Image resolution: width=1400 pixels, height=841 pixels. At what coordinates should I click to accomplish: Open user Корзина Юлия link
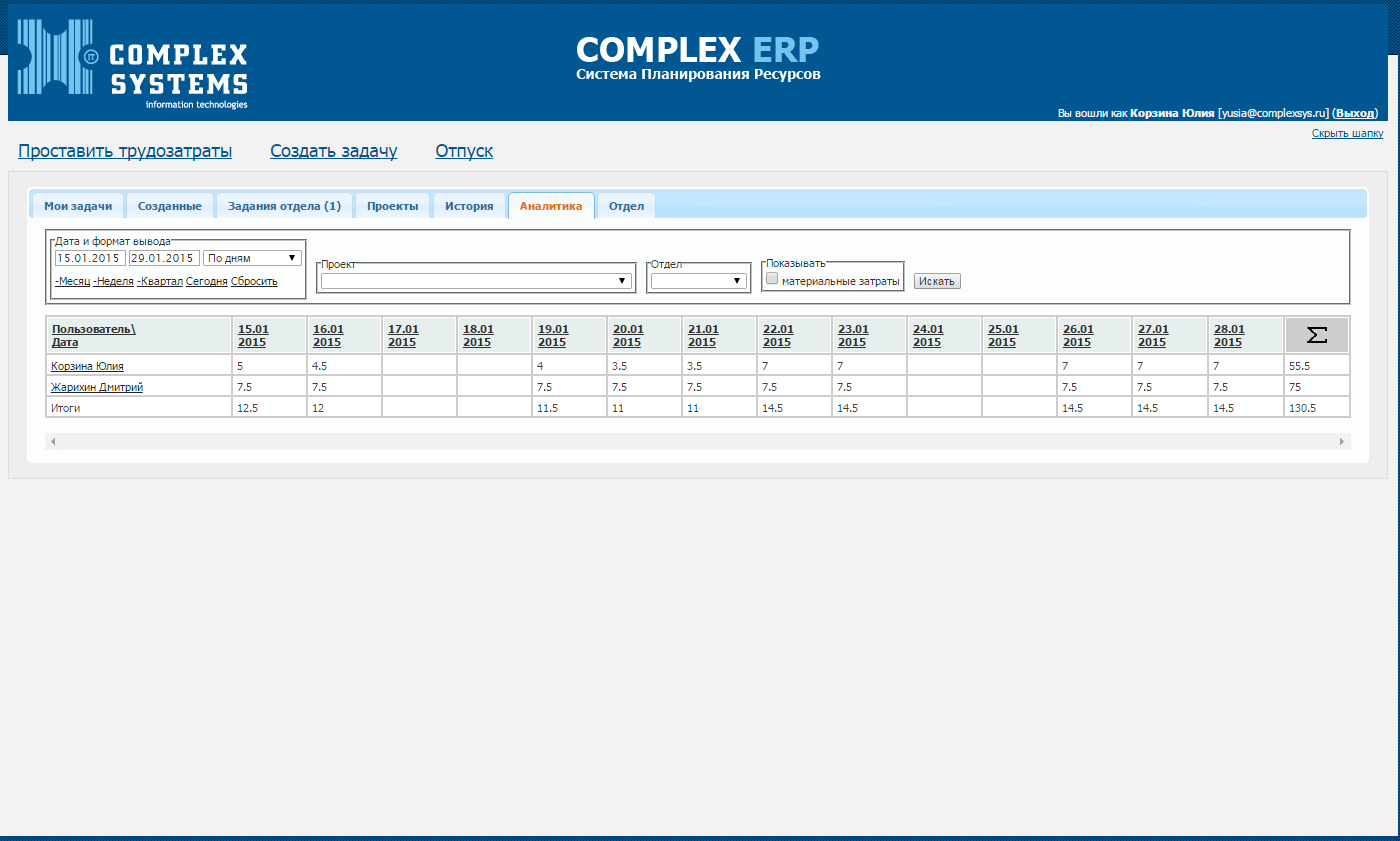pos(87,366)
